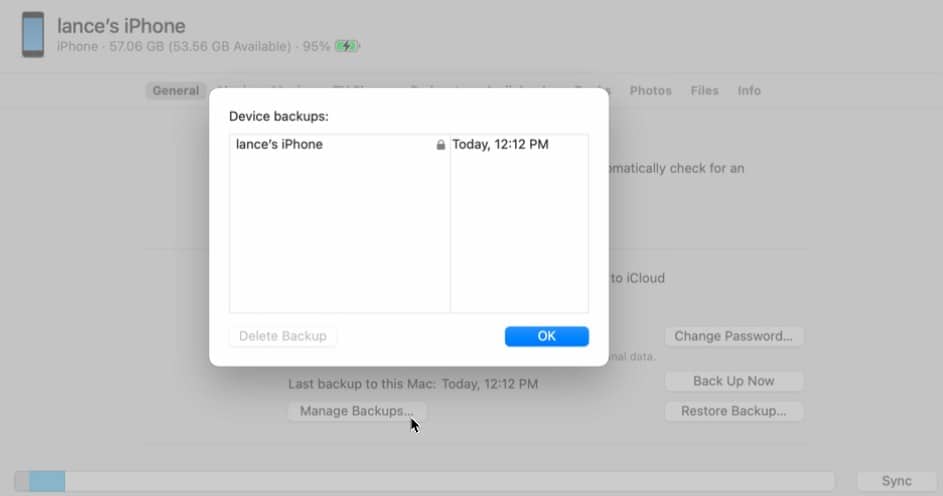Click the Change Password button
Viewport: 943px width, 496px height.
[733, 336]
